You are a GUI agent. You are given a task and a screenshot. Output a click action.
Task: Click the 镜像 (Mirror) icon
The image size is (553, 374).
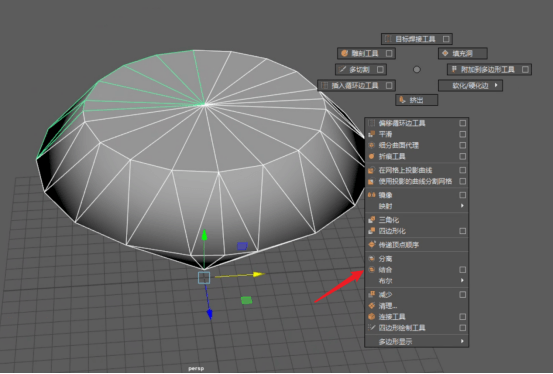coord(371,195)
